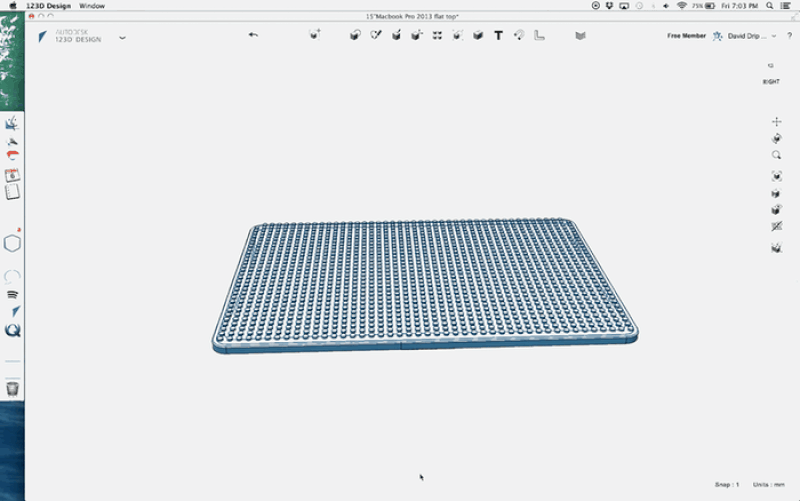Viewport: 800px width, 501px height.
Task: Select the Measure tool
Action: [x=540, y=36]
